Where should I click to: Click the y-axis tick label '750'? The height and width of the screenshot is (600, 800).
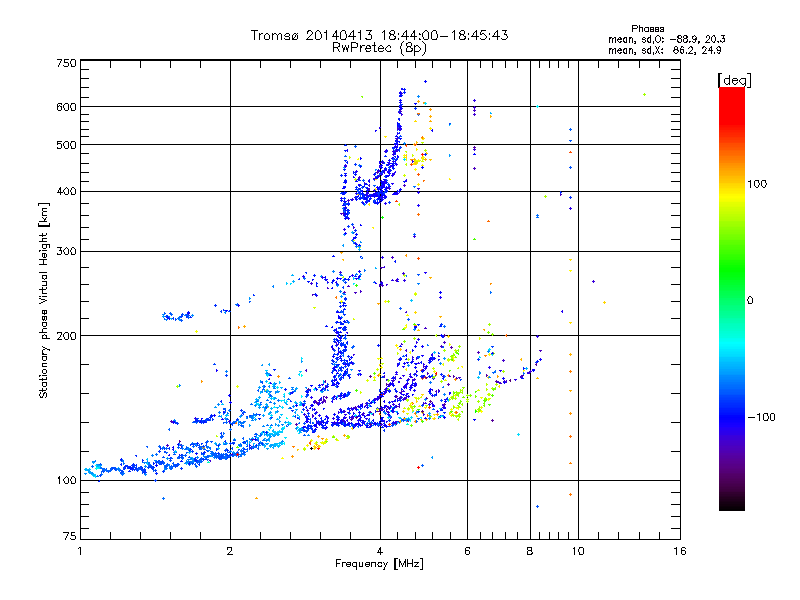pos(66,63)
